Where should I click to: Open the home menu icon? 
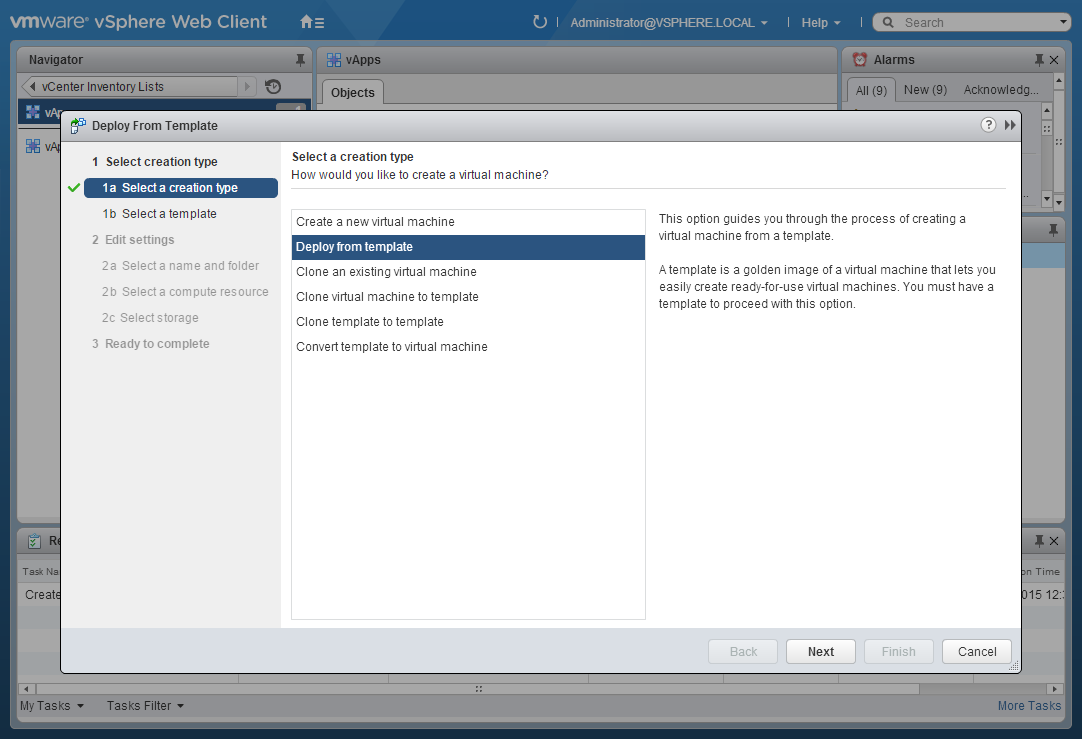pos(312,22)
